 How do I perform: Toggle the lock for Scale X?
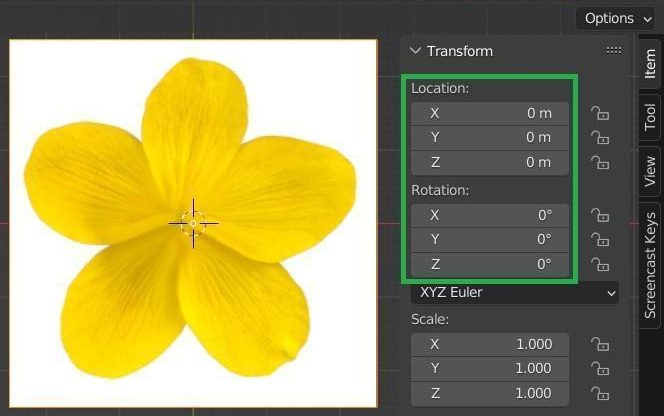pos(600,344)
